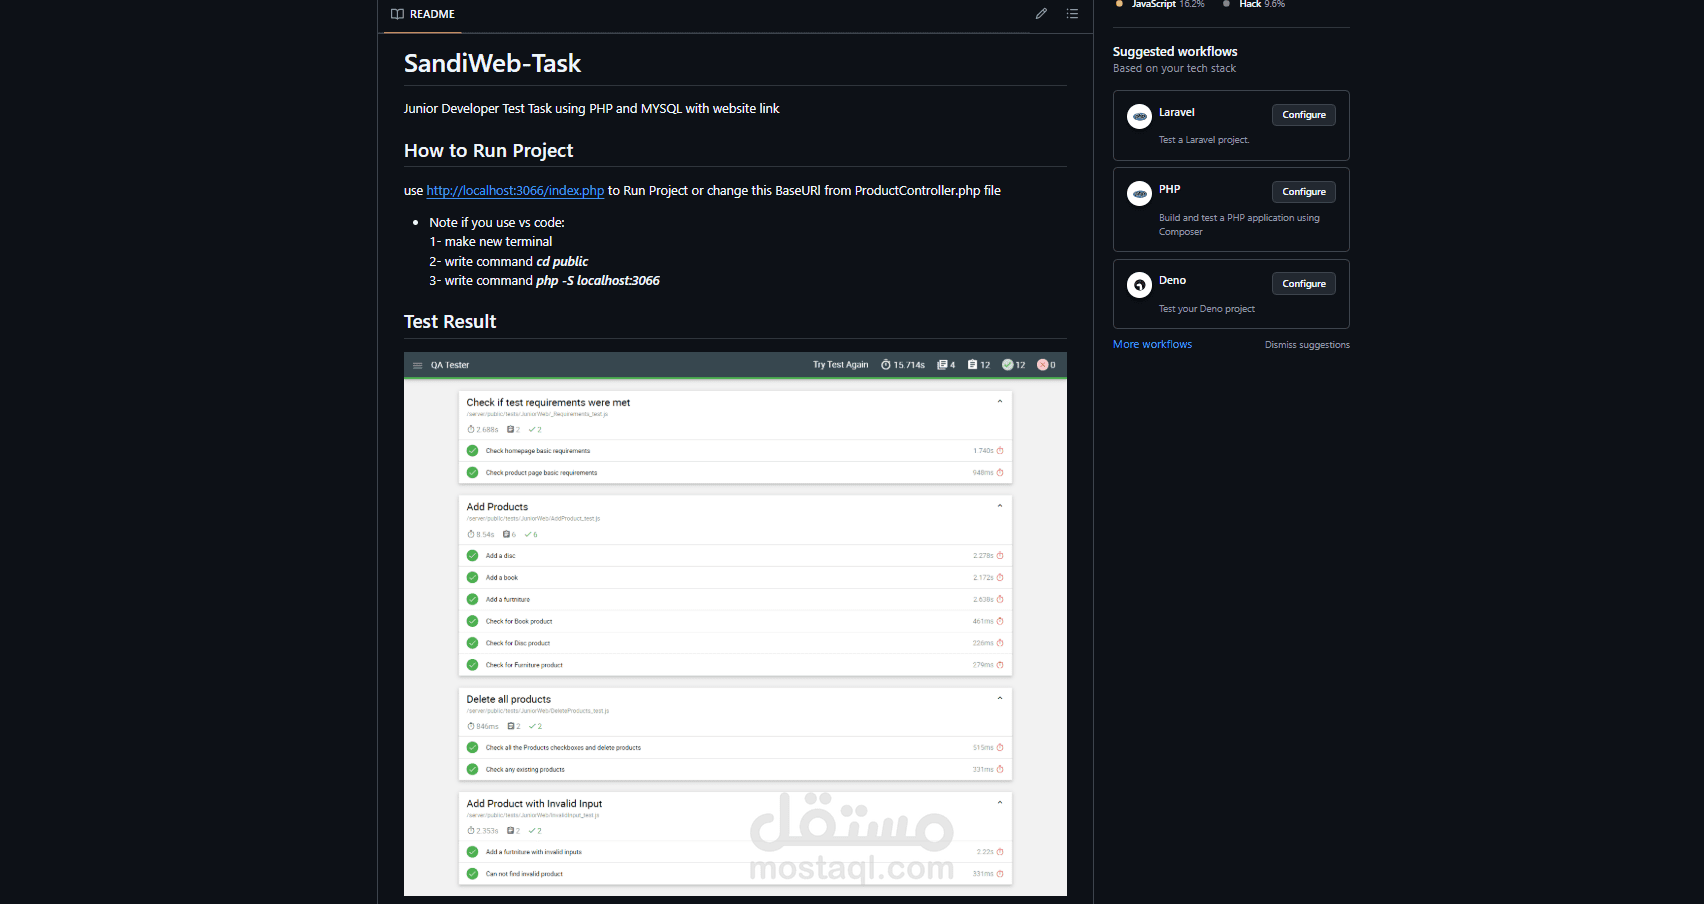Open the More workflows link
Screen dimensions: 1704x904
[x=1152, y=344]
